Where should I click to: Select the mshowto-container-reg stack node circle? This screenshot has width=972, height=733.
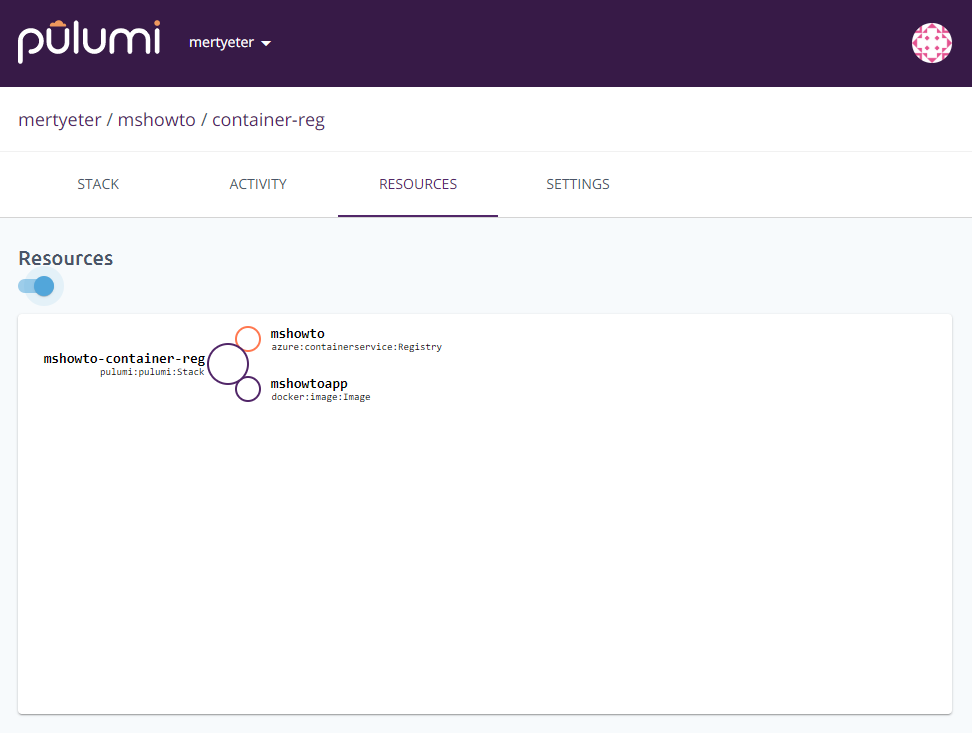[228, 364]
